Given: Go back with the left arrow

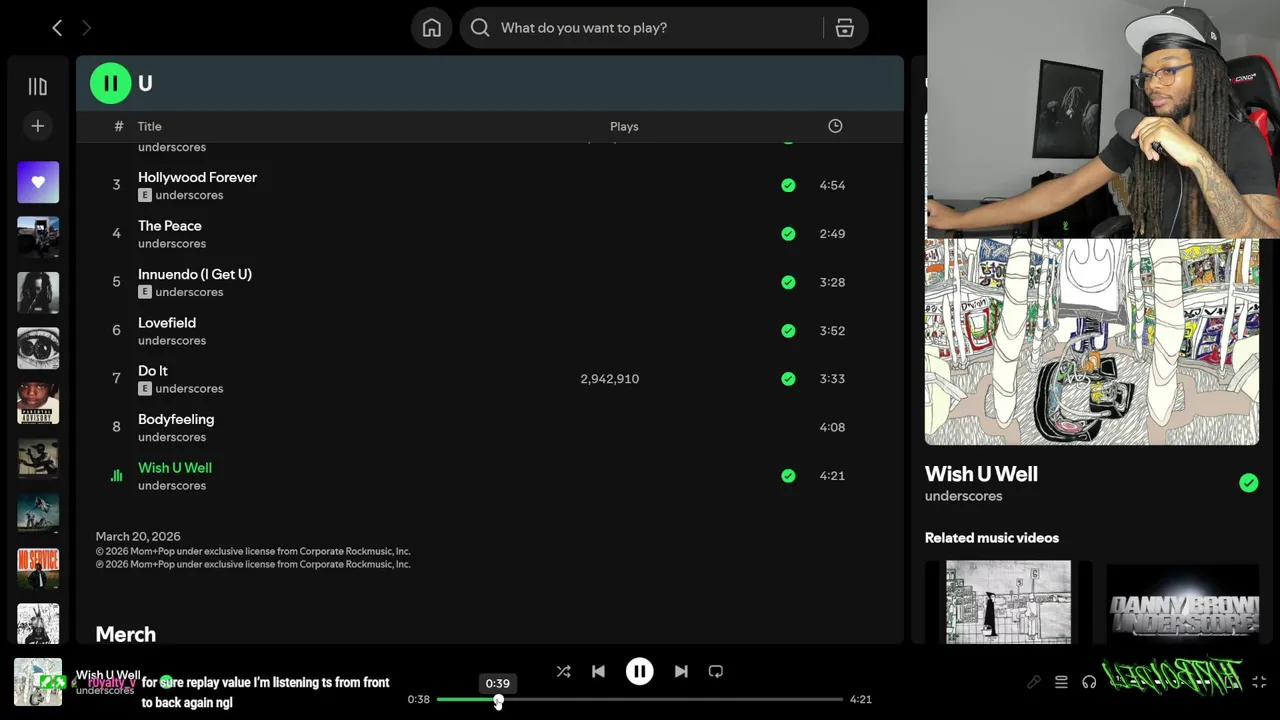Looking at the screenshot, I should click(x=57, y=28).
